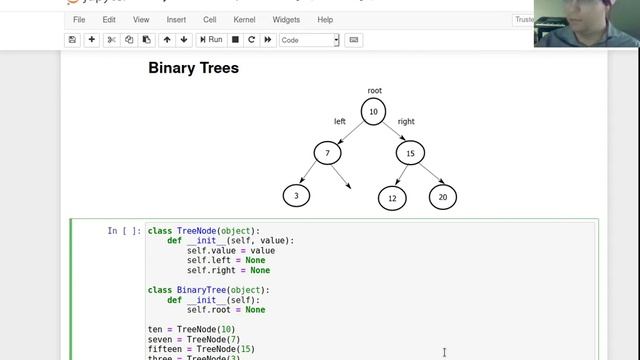Cut the selected cell with the scissors icon

click(111, 40)
